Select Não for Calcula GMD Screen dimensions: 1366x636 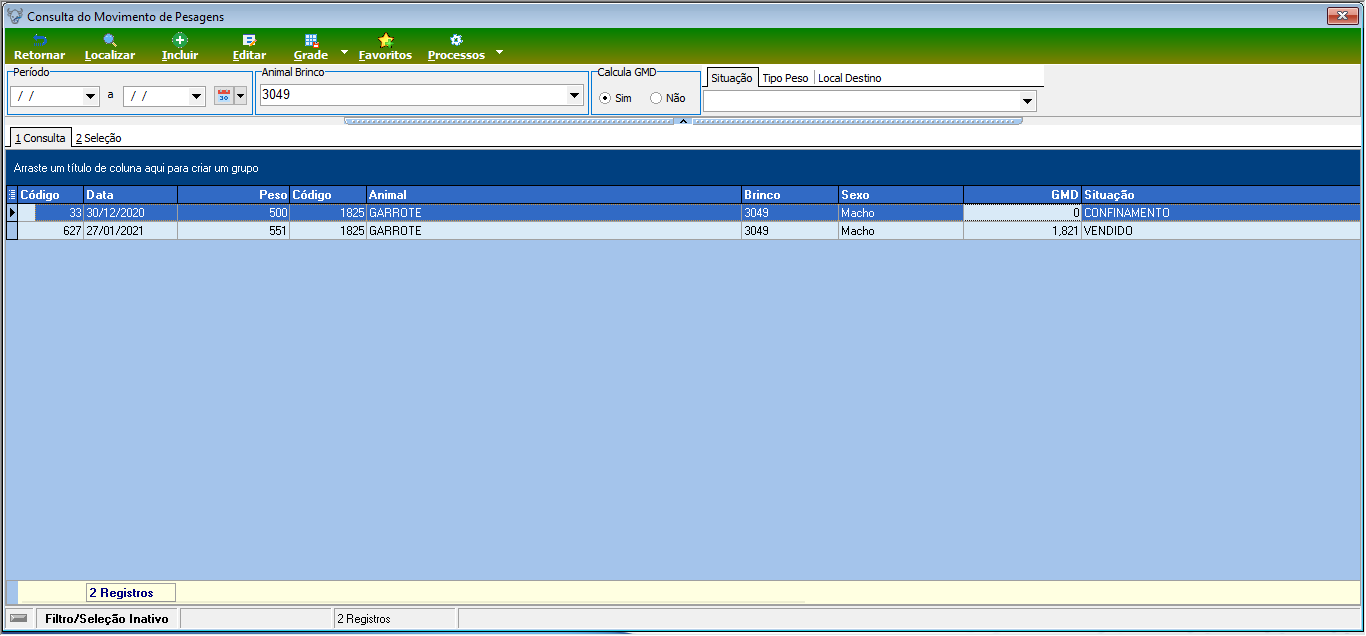tap(656, 98)
